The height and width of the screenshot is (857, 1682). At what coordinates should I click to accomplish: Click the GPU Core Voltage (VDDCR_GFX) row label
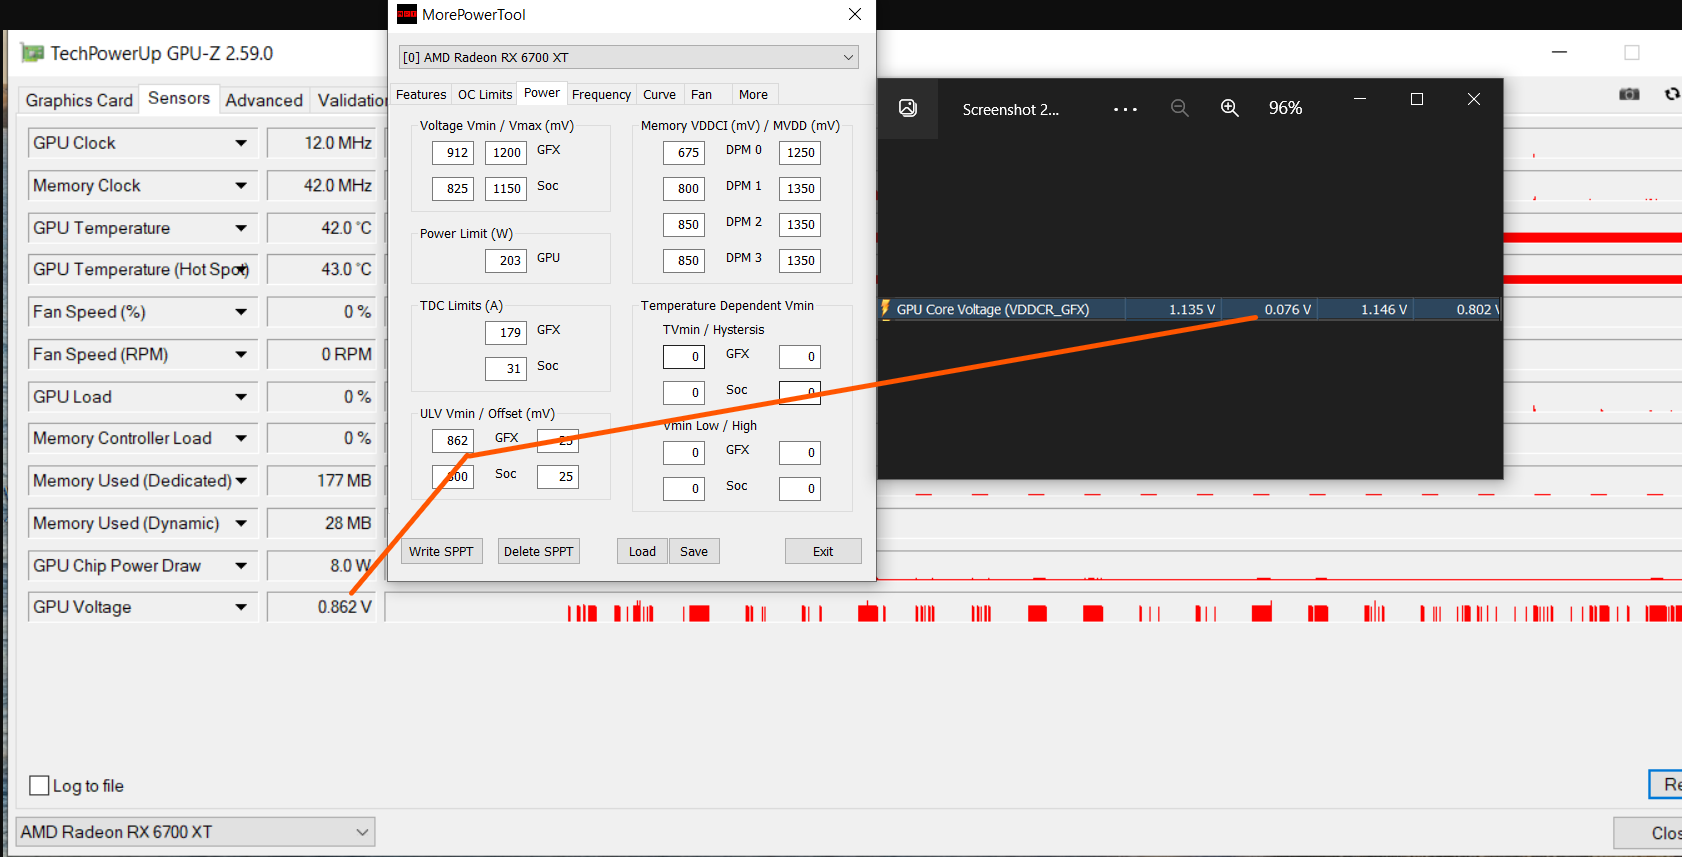pos(993,309)
